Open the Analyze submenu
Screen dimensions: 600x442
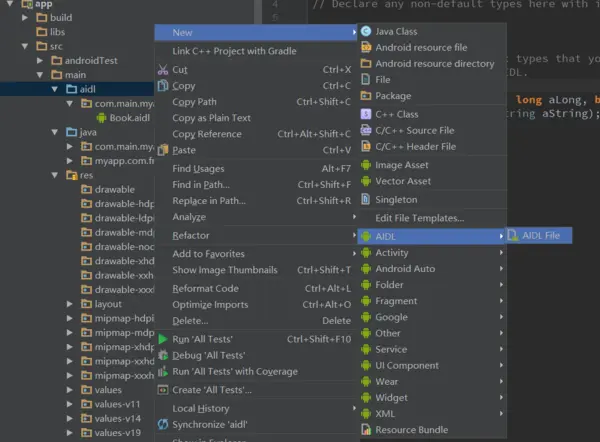coord(256,217)
